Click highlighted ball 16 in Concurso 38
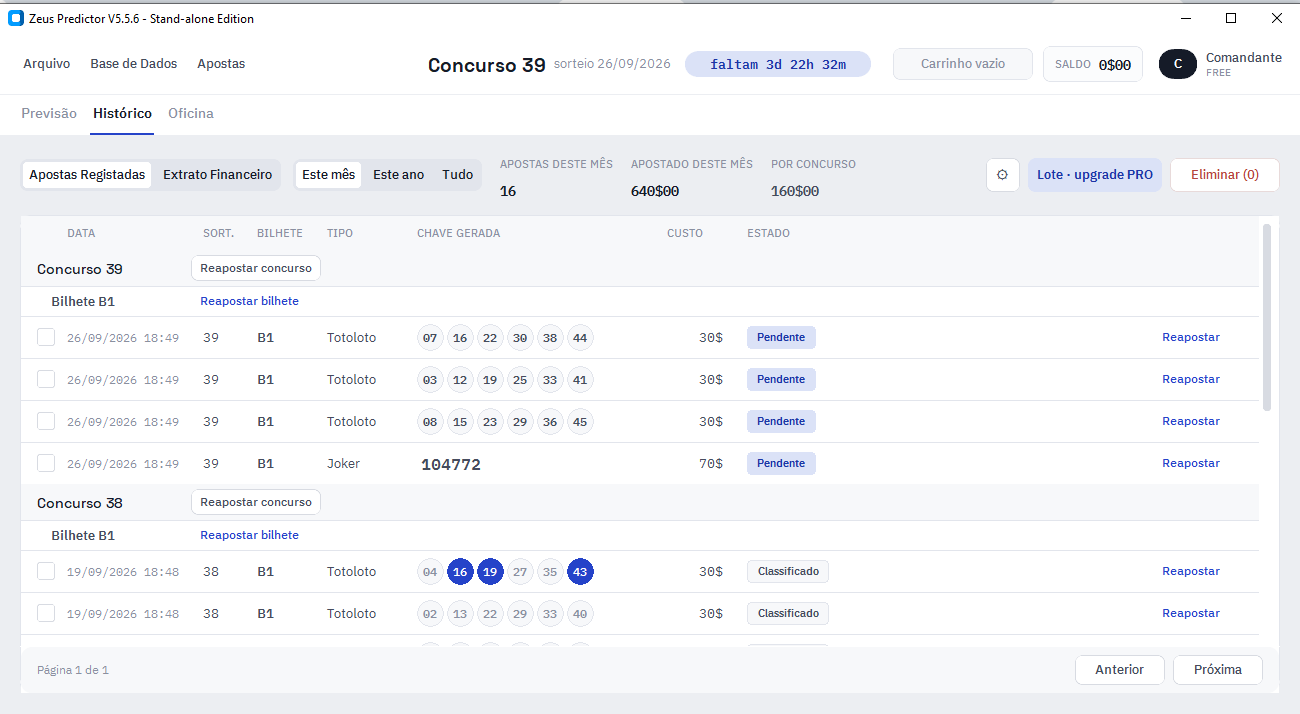 tap(460, 572)
